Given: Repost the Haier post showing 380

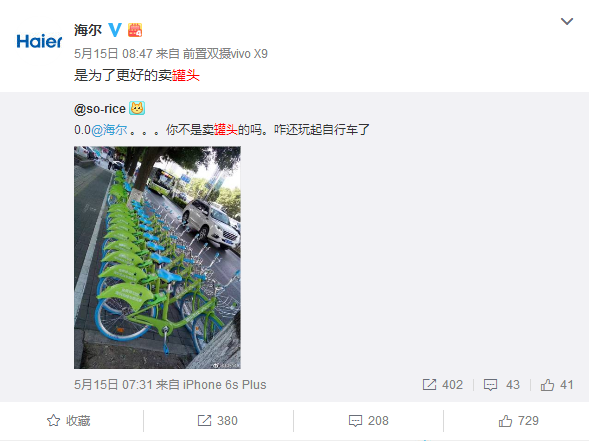Looking at the screenshot, I should click(218, 421).
